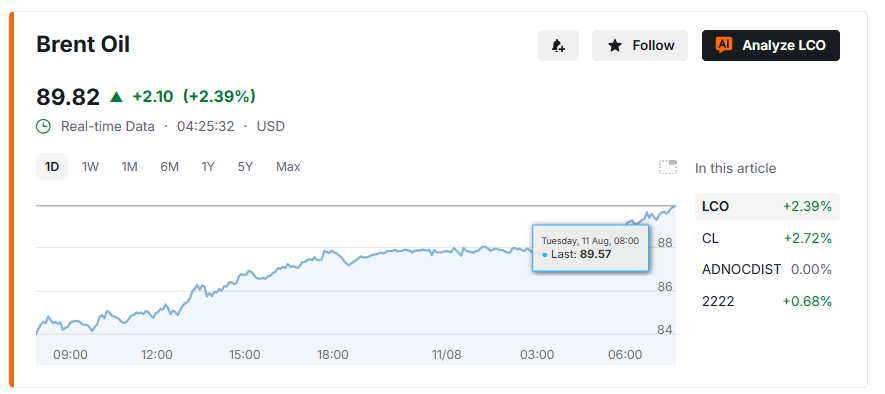Screen dimensions: 885x394
Task: Choose the 5Y time period
Action: tap(245, 167)
